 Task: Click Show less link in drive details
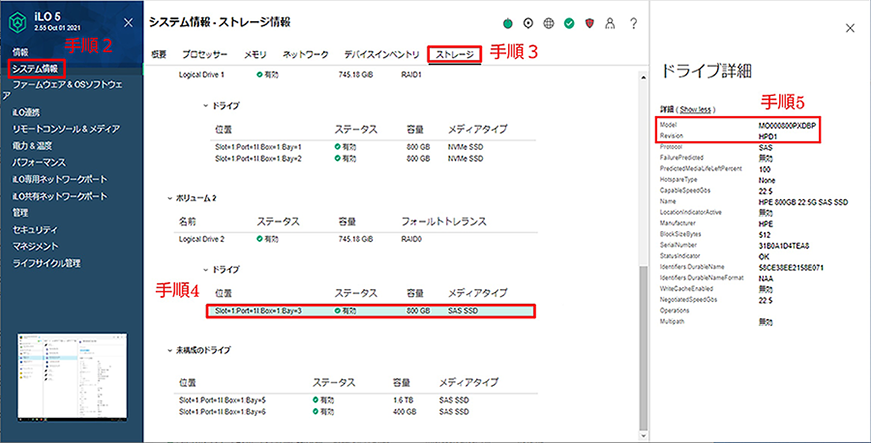695,109
